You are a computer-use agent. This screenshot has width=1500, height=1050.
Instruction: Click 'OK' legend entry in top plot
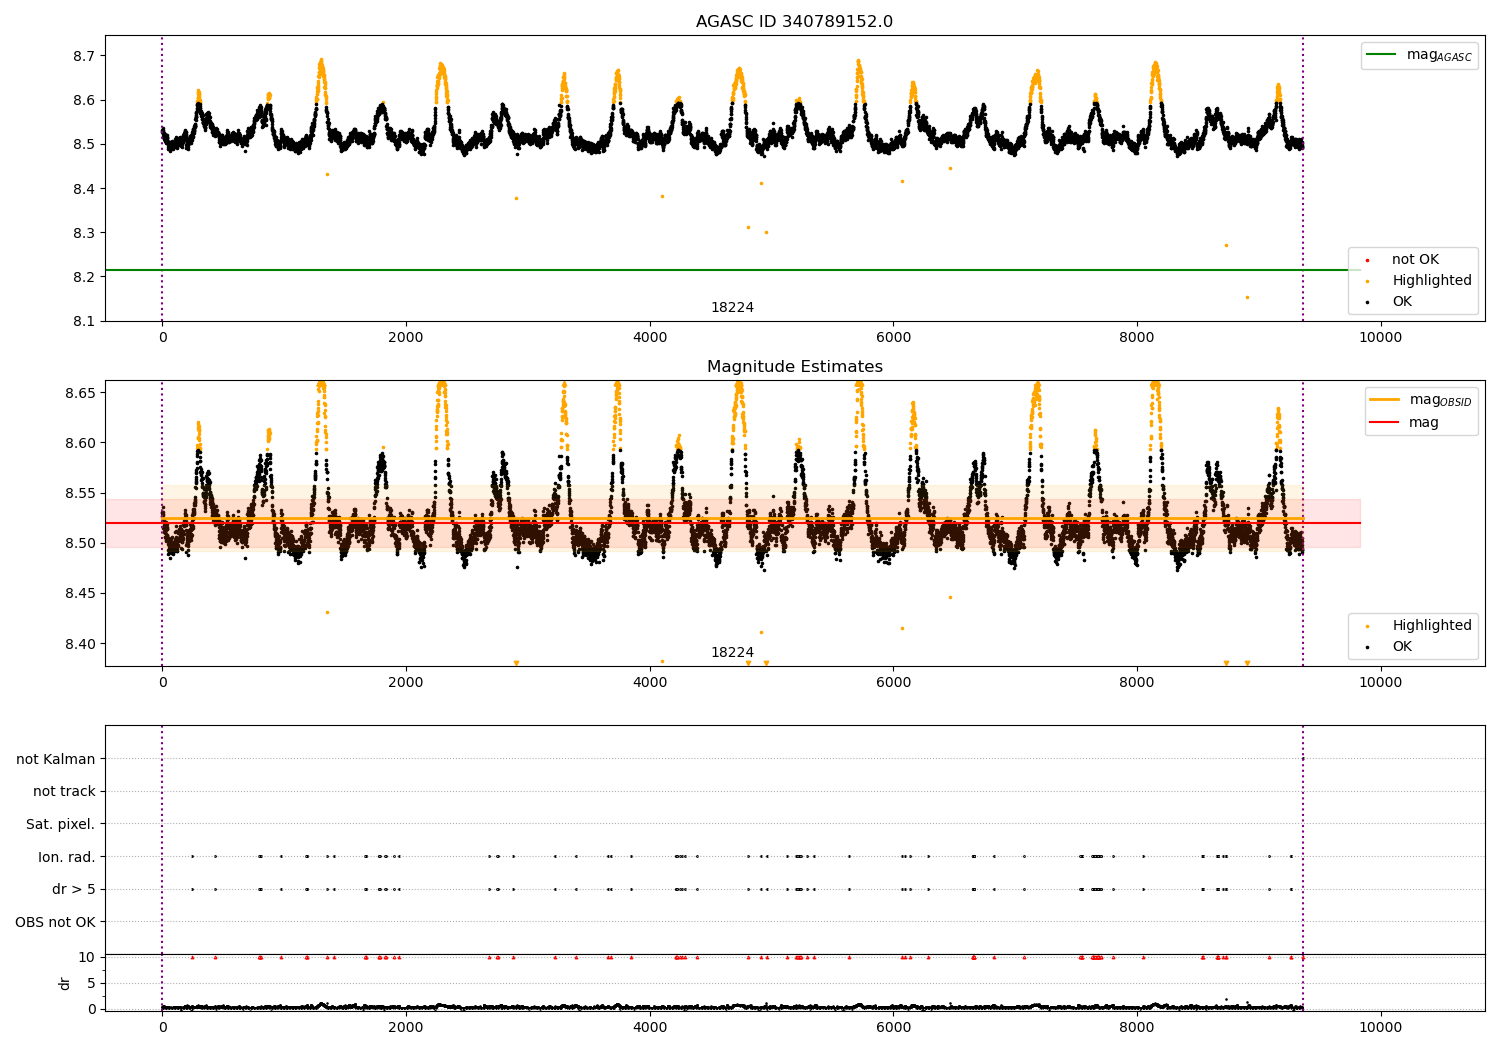pyautogui.click(x=1402, y=302)
